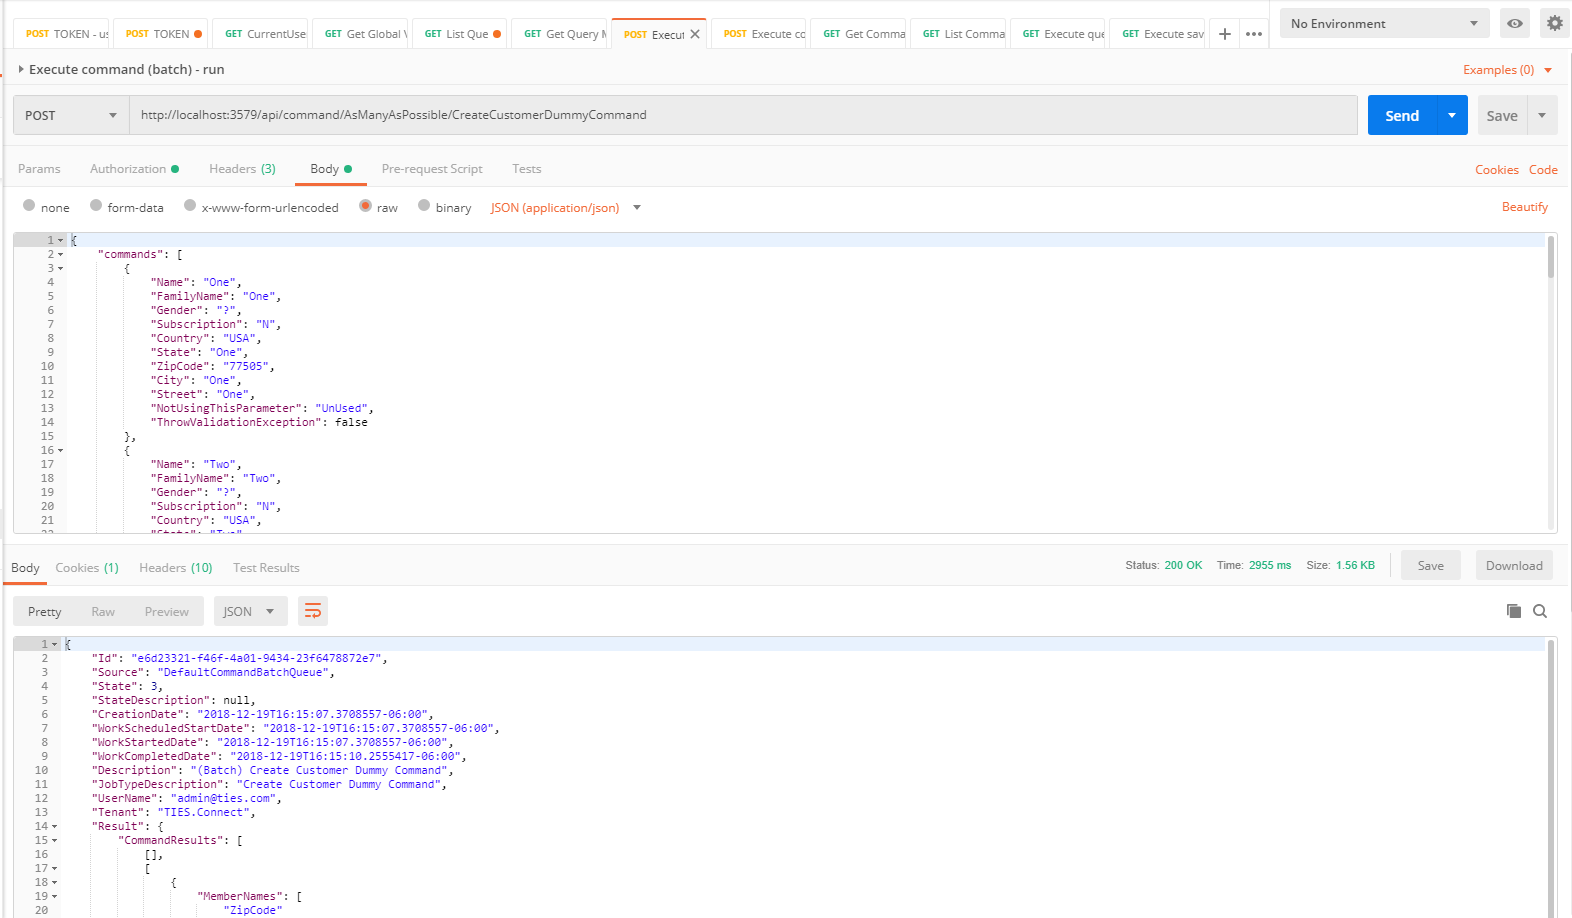The image size is (1572, 918).
Task: Close the active Execute command tab
Action: click(x=695, y=34)
